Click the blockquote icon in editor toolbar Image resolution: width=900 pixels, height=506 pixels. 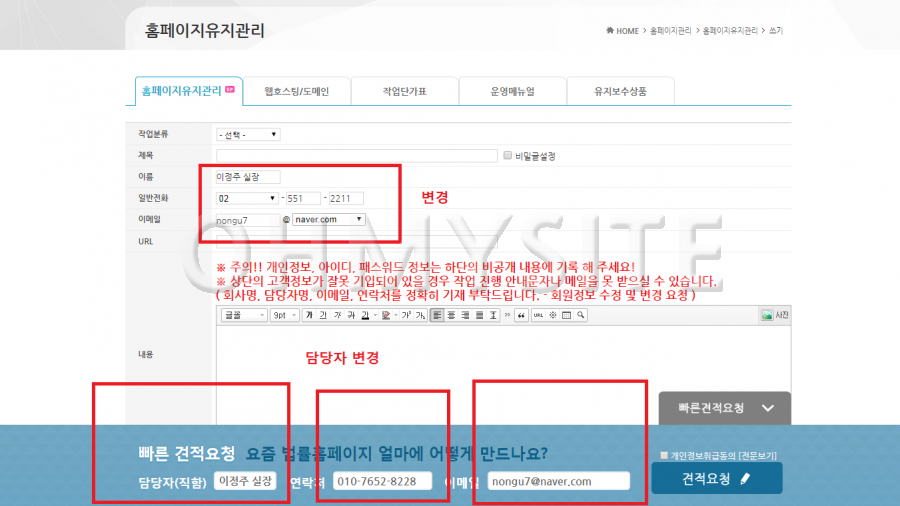(521, 315)
